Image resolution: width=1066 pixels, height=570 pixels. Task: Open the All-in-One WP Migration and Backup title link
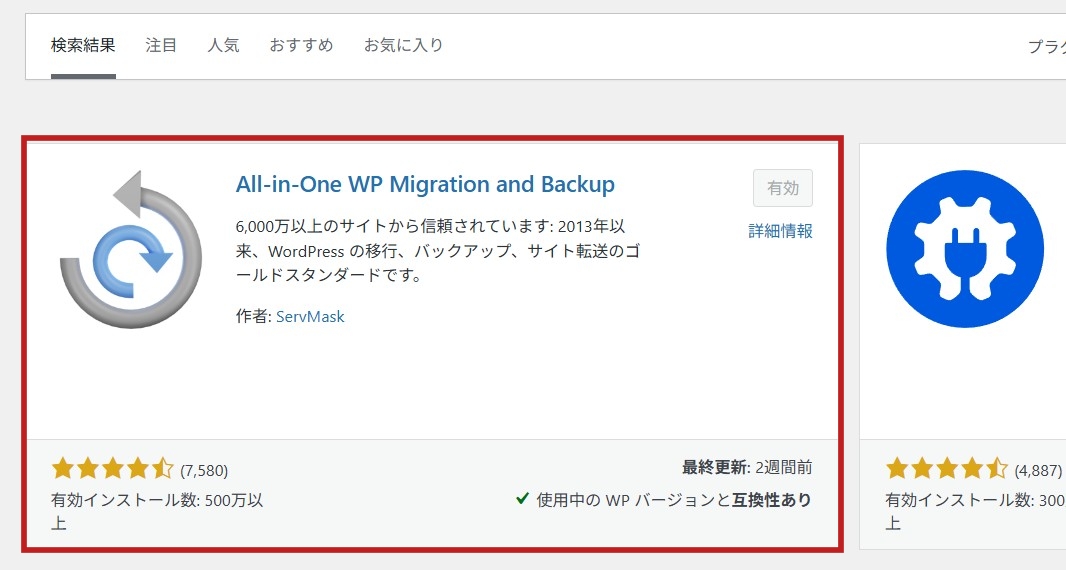pyautogui.click(x=425, y=185)
